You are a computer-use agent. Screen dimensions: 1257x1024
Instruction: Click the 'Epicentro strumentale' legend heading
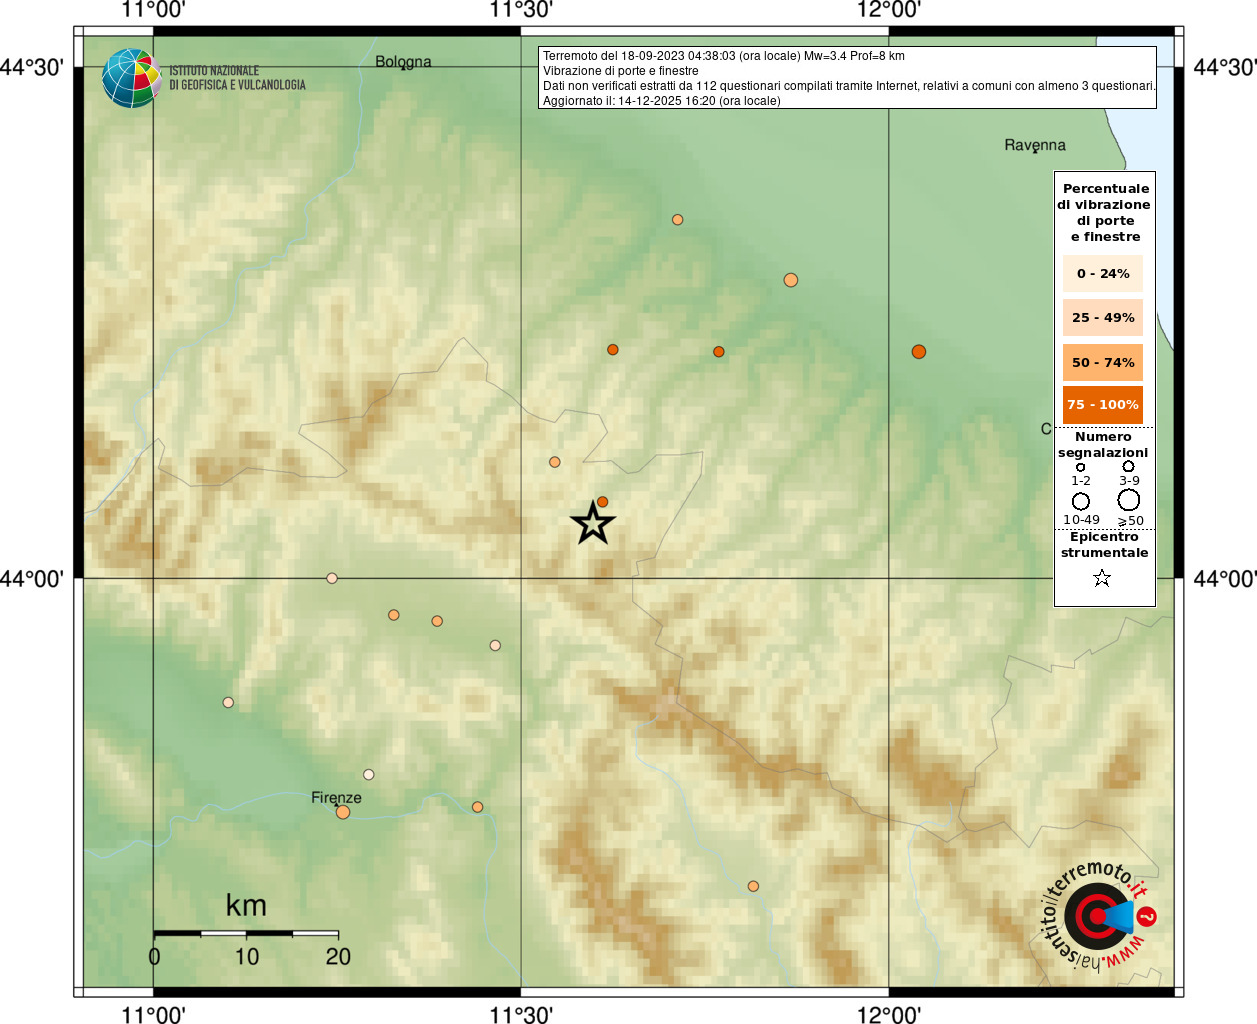(1104, 545)
